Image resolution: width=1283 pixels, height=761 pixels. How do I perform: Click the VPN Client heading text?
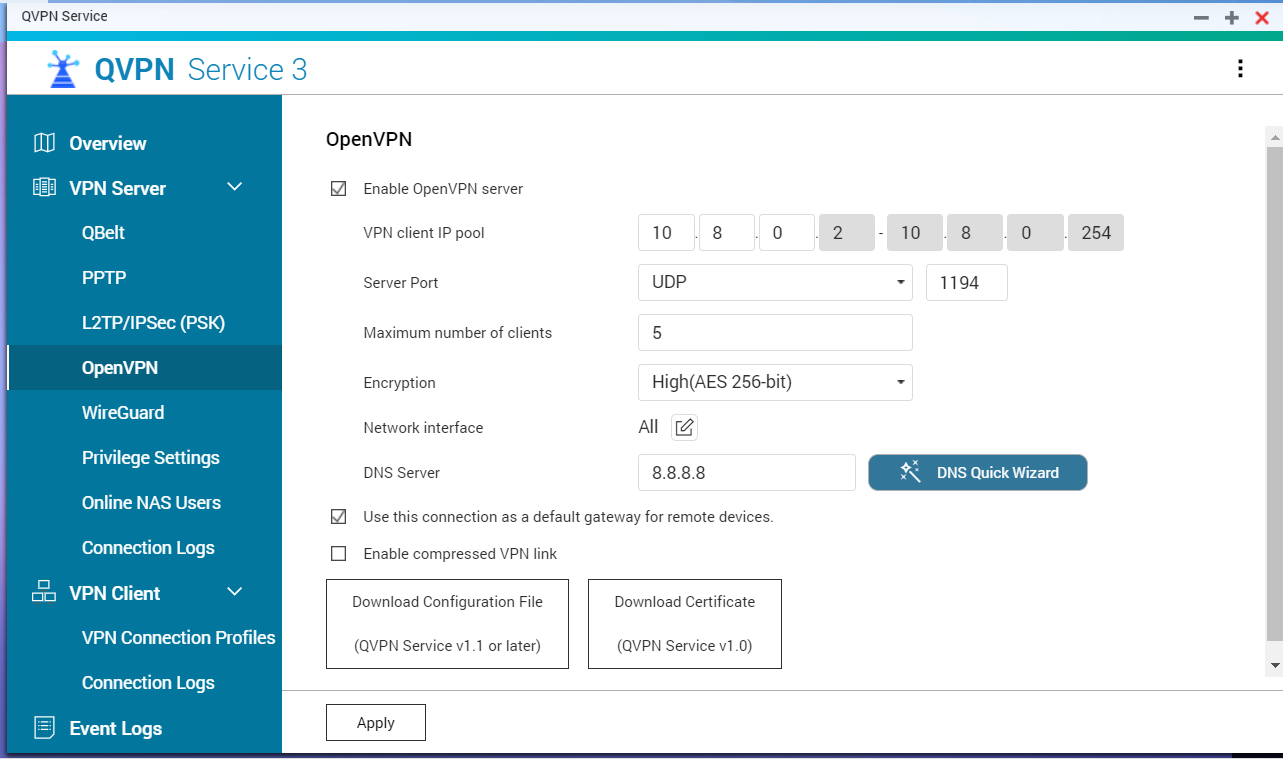(114, 593)
